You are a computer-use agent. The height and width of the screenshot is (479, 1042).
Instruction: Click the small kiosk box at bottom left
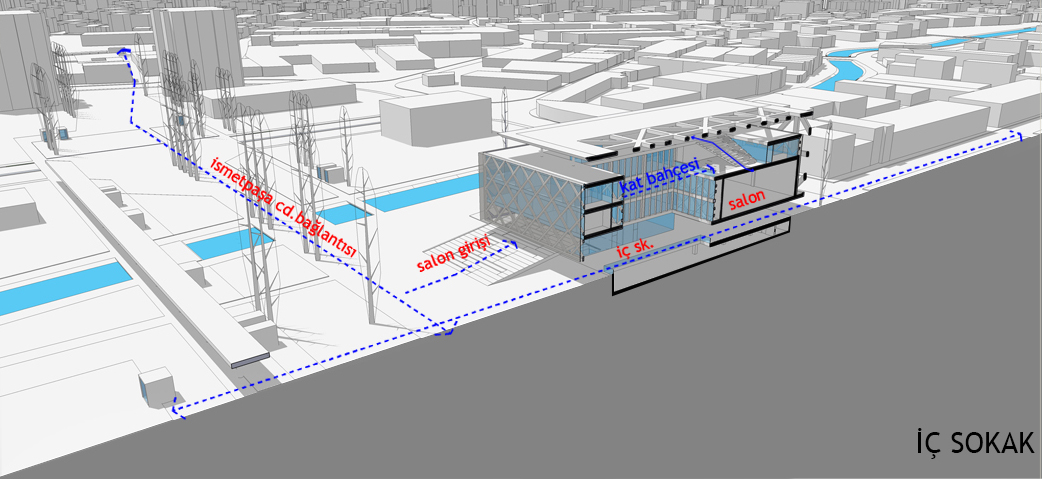[x=157, y=386]
